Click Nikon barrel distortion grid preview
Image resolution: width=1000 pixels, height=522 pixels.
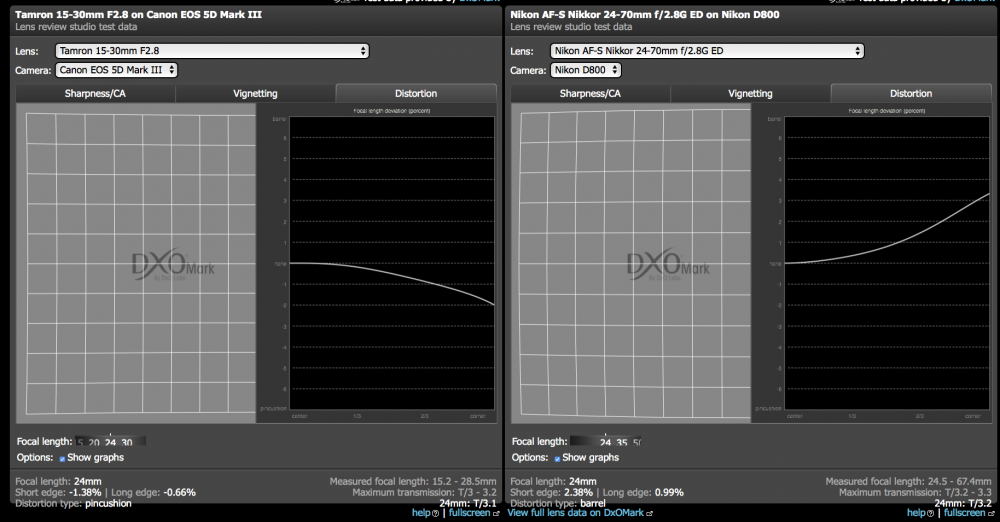tap(631, 264)
